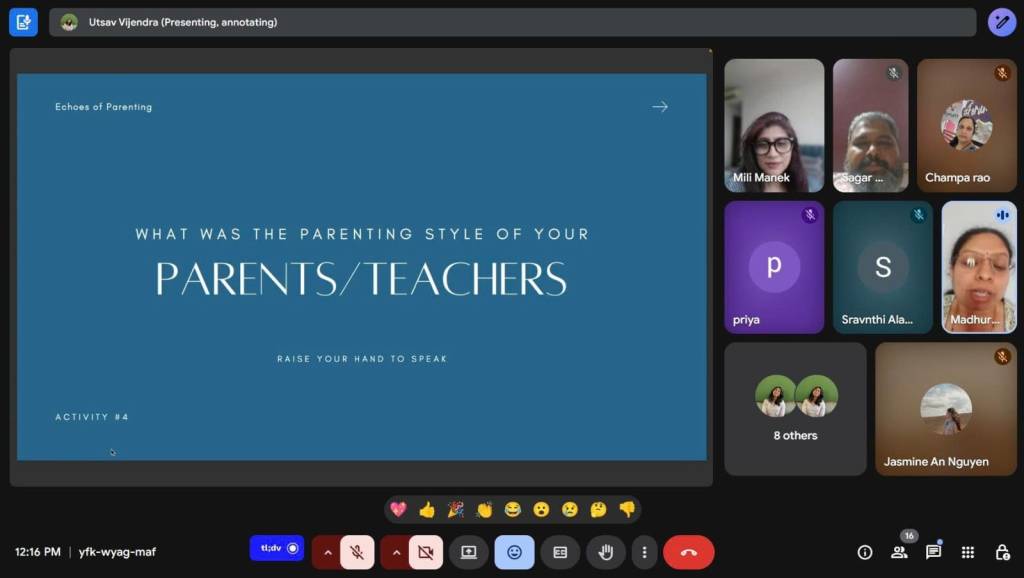Click the Present now screen share icon
This screenshot has height=578, width=1024.
click(468, 552)
